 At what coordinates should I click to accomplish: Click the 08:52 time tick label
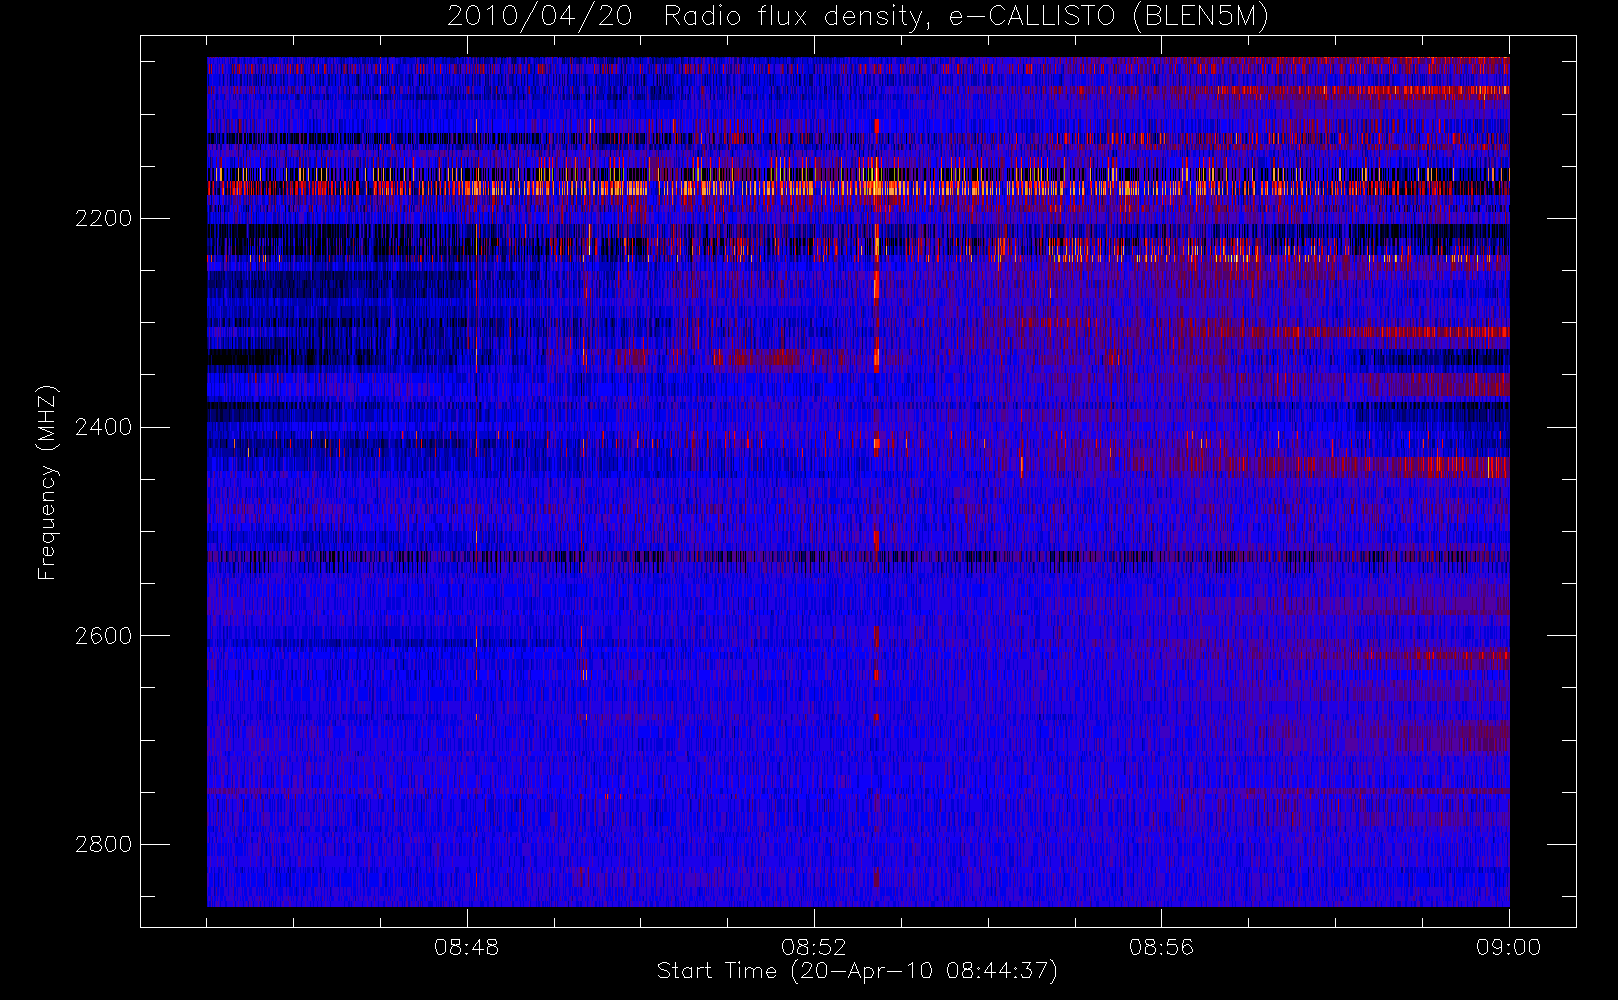[813, 947]
